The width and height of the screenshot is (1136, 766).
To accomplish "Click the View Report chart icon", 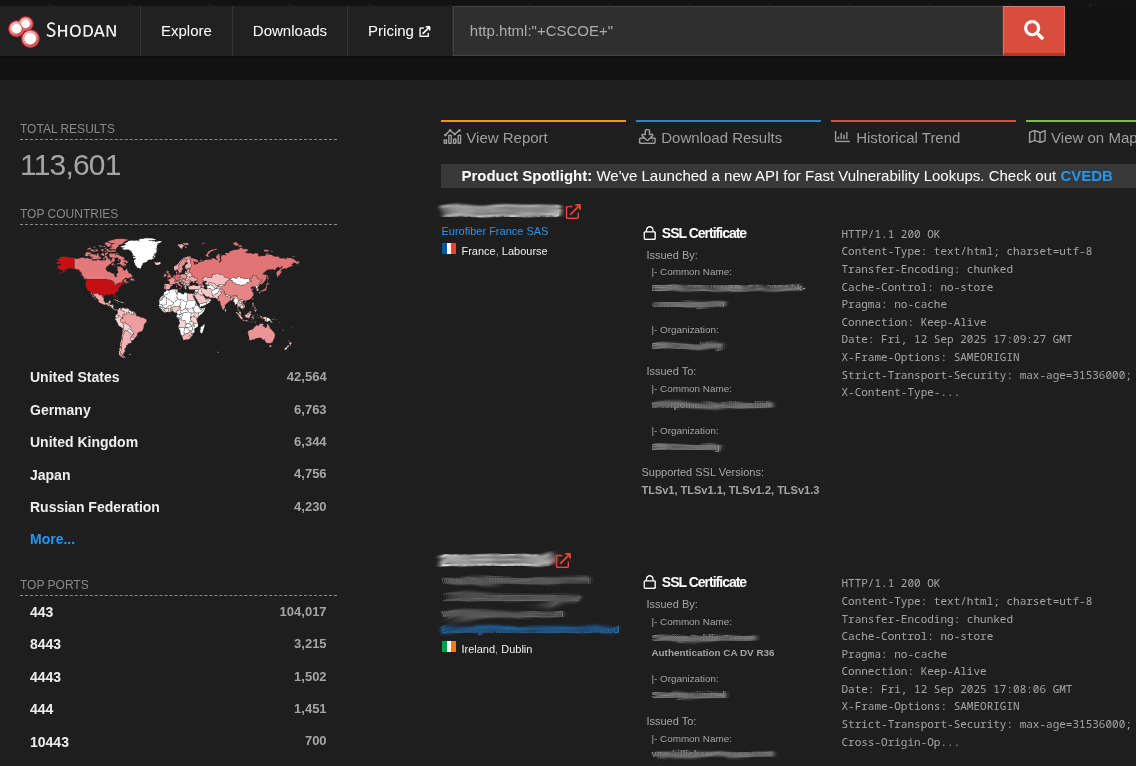I will (452, 137).
